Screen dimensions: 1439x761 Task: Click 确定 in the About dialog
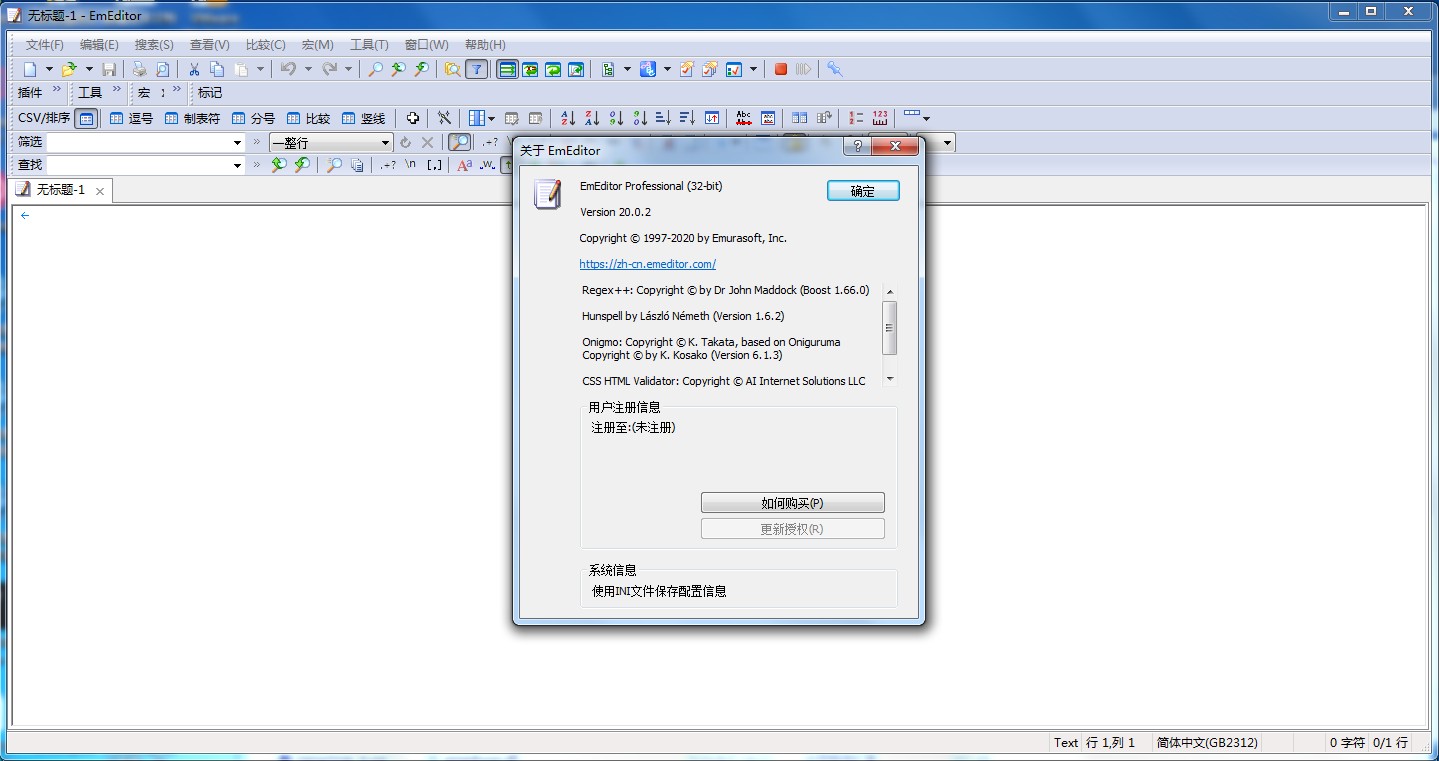tap(863, 191)
